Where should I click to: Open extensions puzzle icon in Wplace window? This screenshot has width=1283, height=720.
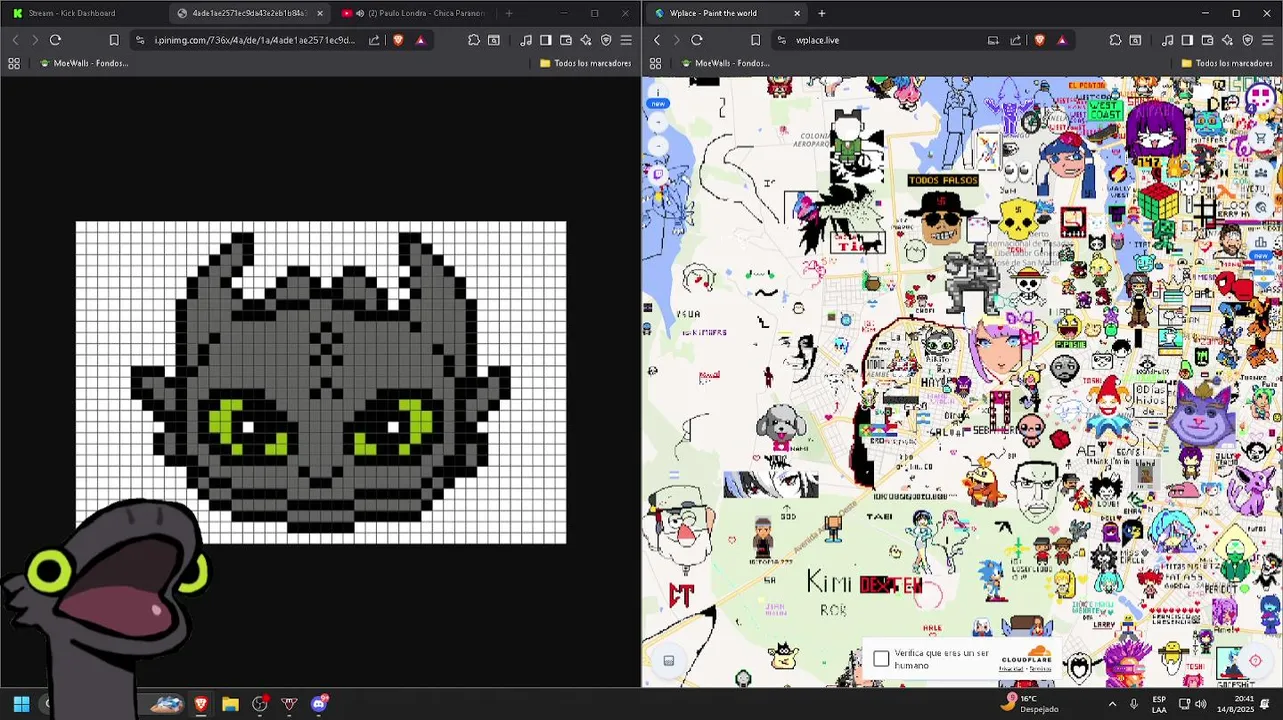pyautogui.click(x=1115, y=40)
